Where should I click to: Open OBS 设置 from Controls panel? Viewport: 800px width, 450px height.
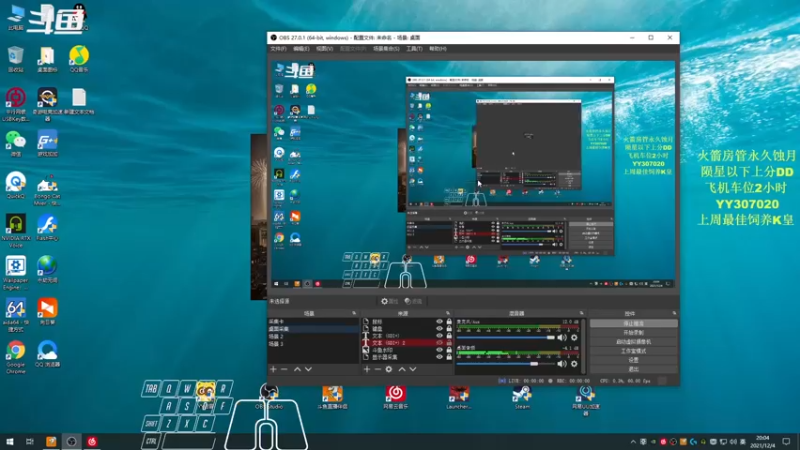[634, 360]
